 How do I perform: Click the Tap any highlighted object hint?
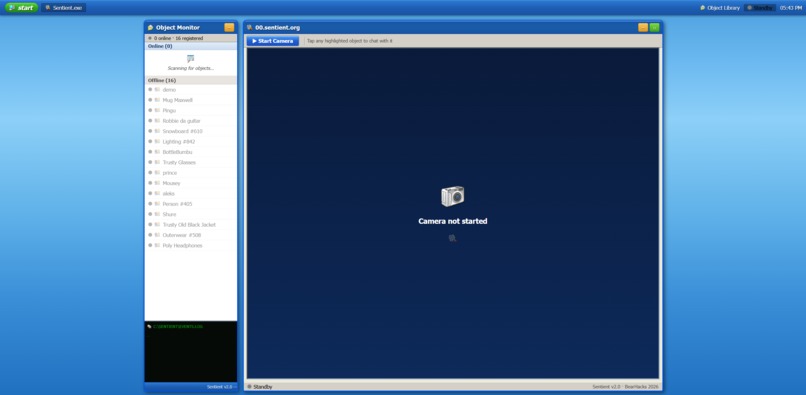tap(350, 41)
